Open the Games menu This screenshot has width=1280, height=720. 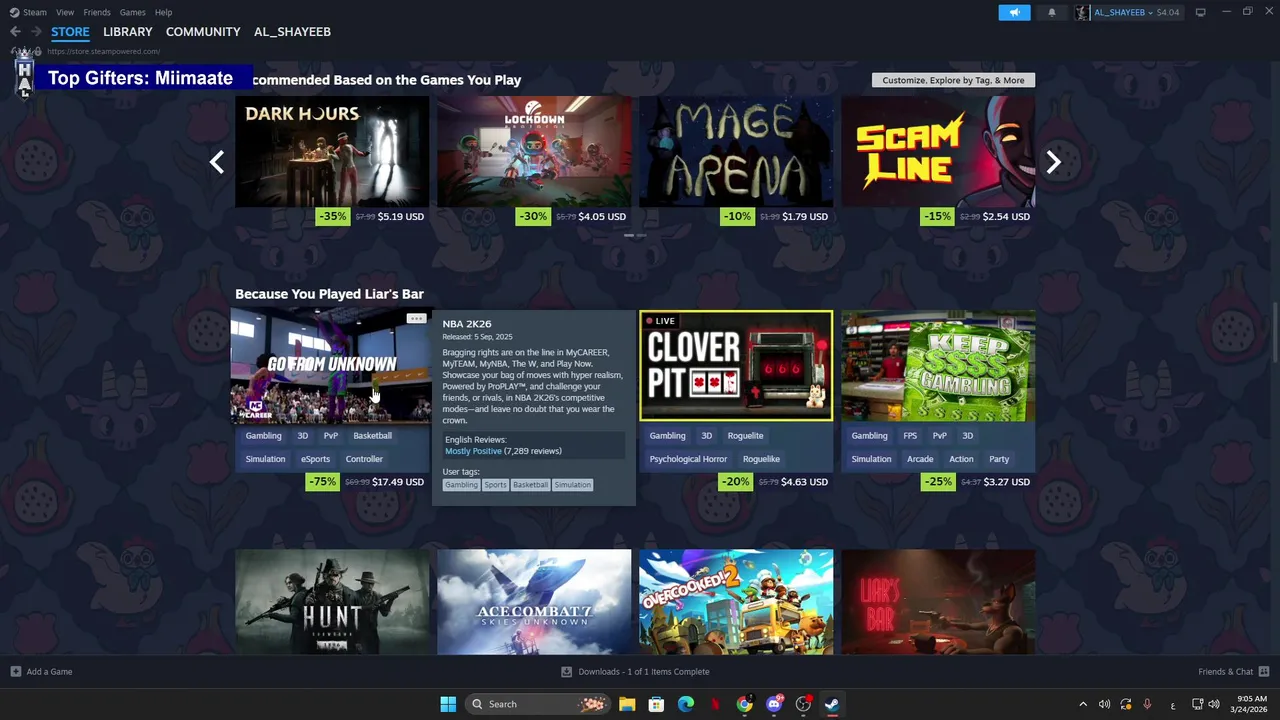click(x=132, y=12)
